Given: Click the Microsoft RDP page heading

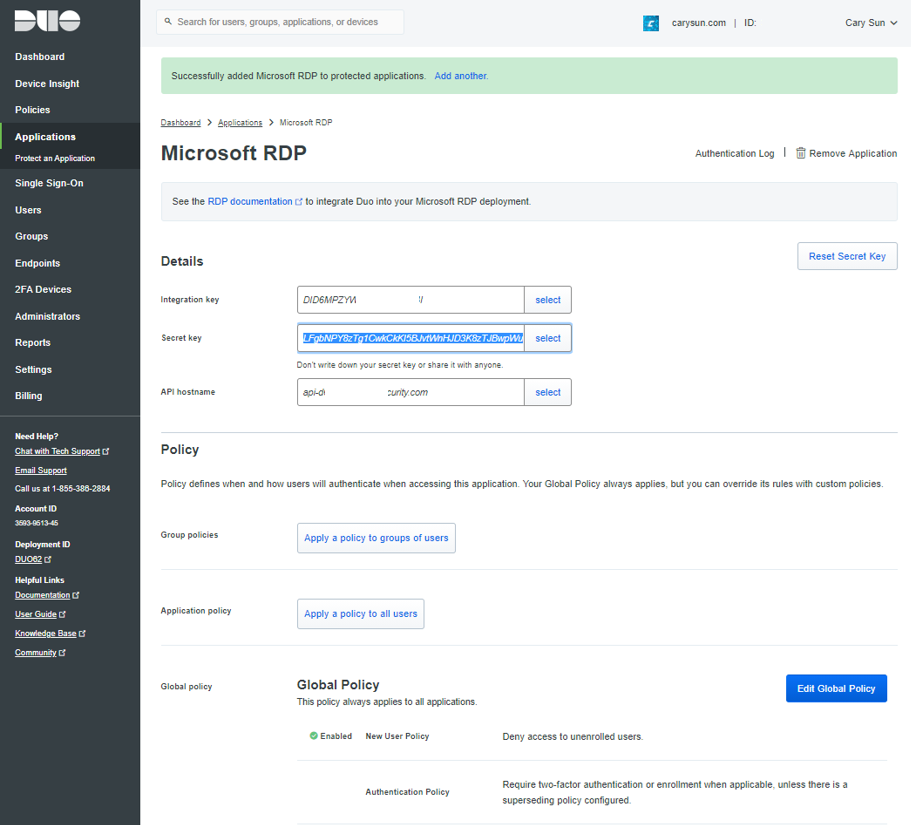Looking at the screenshot, I should pyautogui.click(x=234, y=153).
